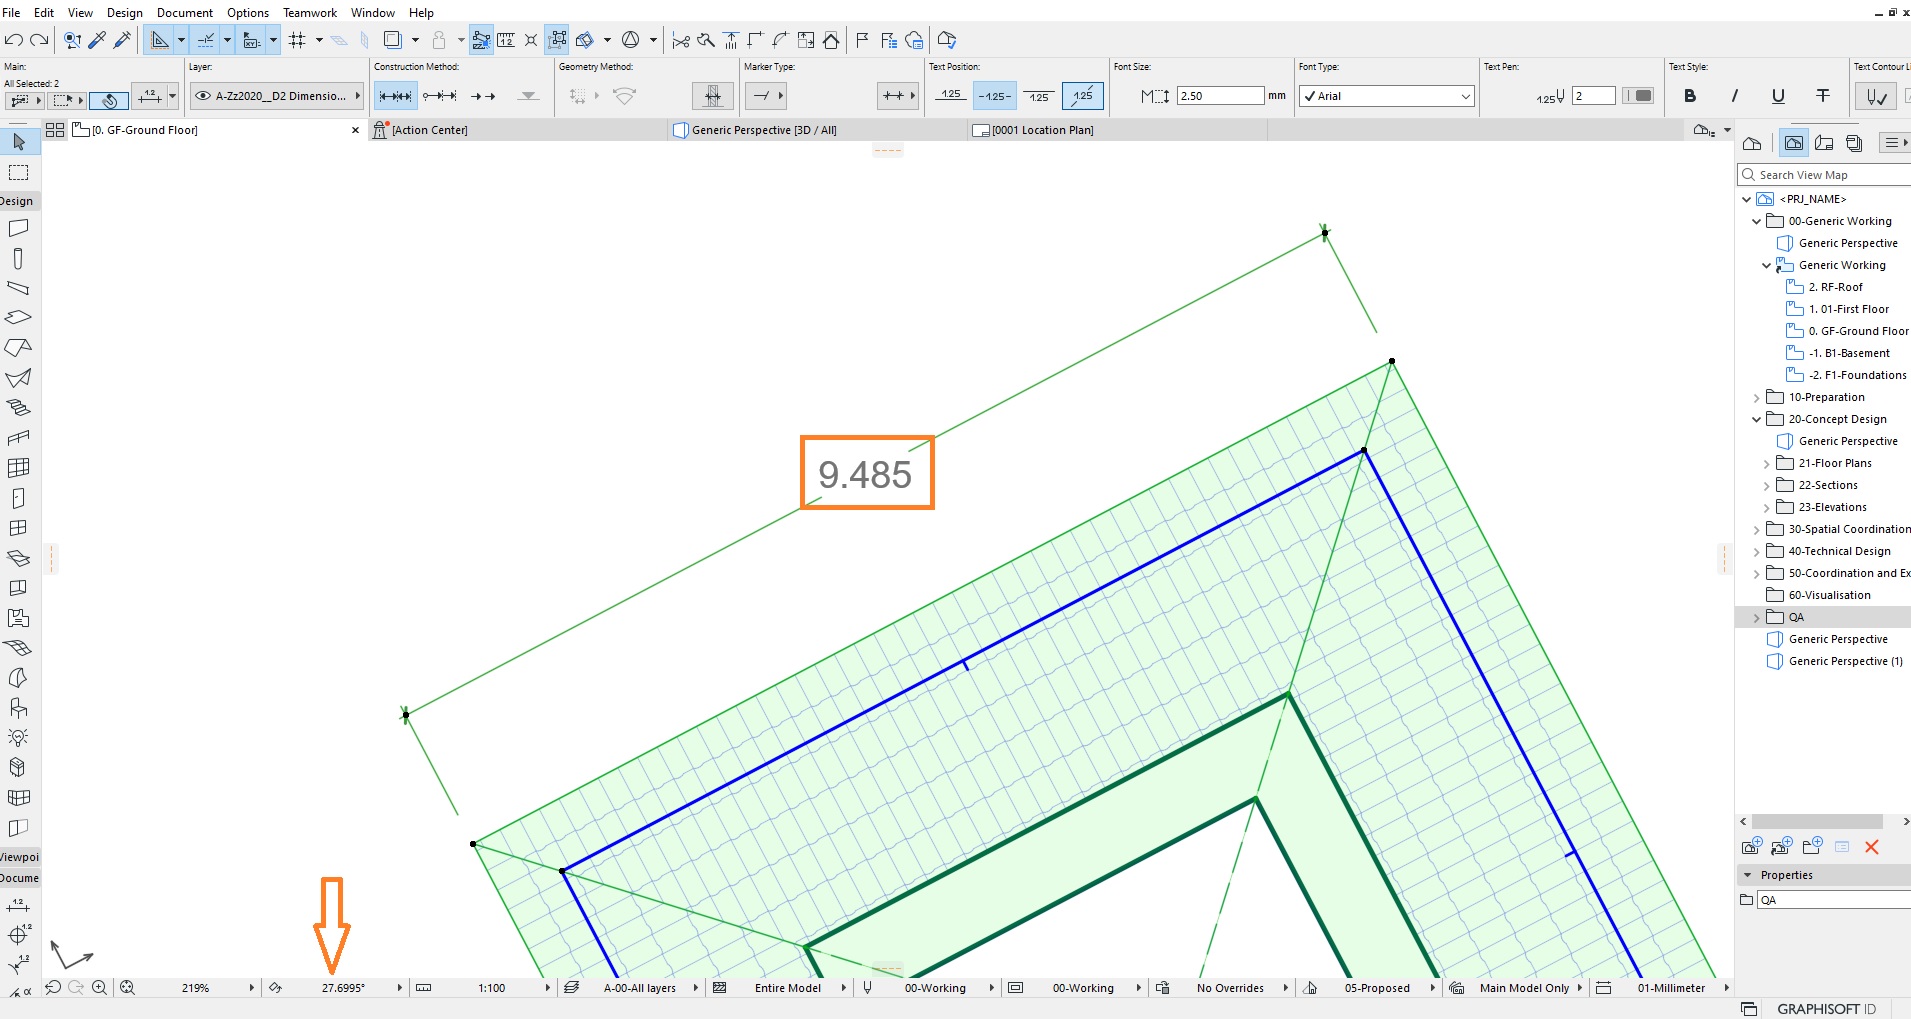Close the 0. GF-Ground Floor tab
1911x1019 pixels.
355,130
